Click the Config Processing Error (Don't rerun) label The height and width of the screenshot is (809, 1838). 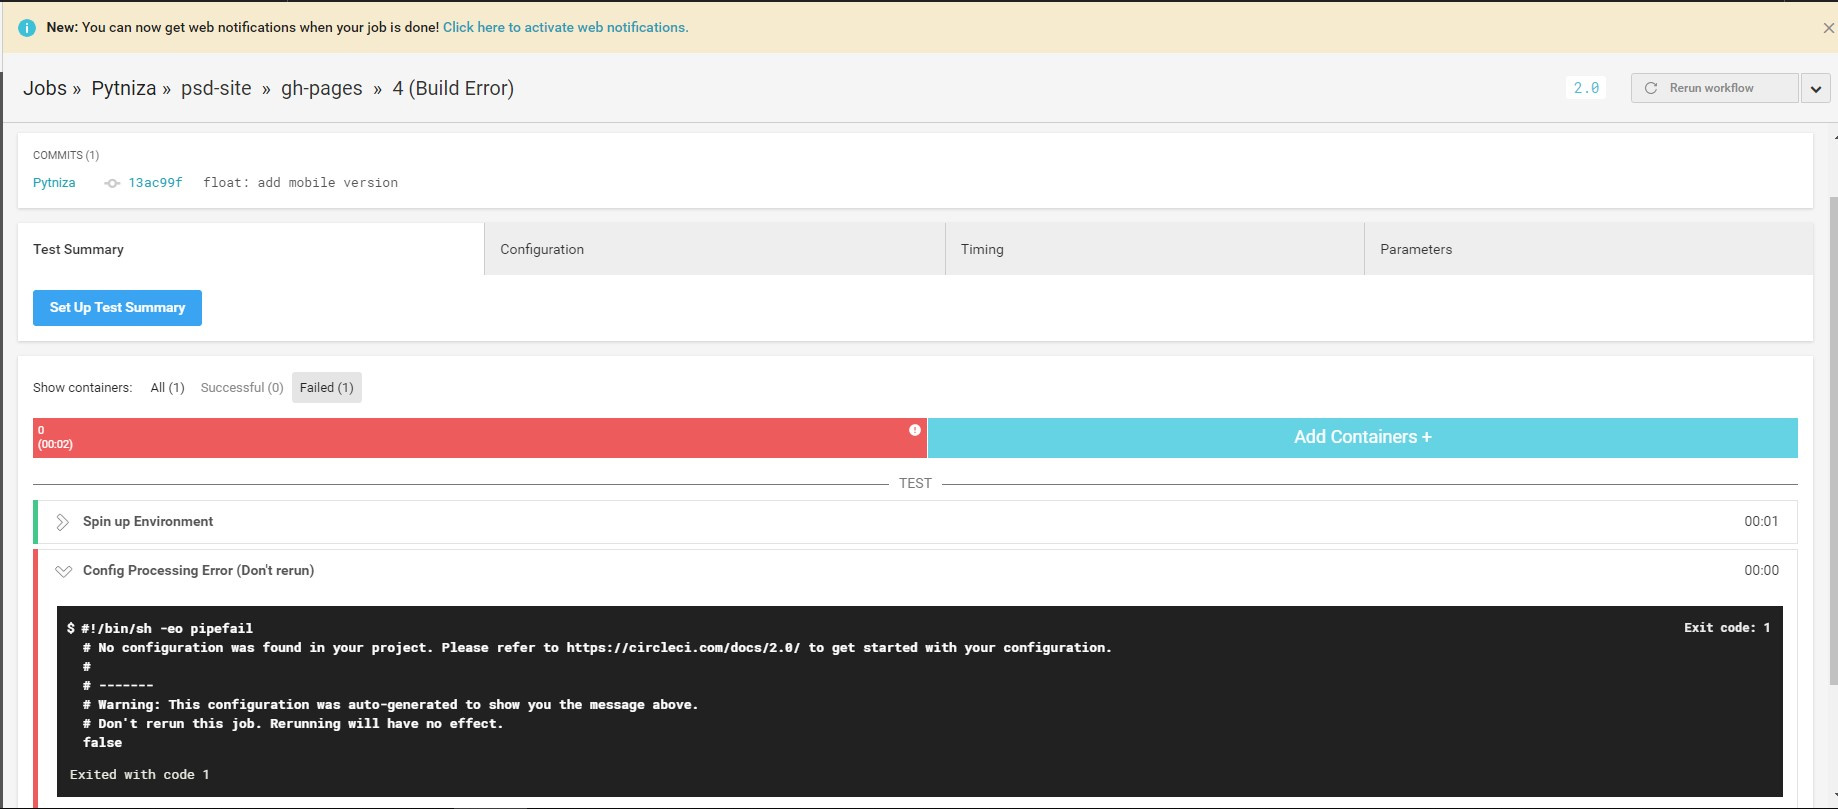[198, 571]
